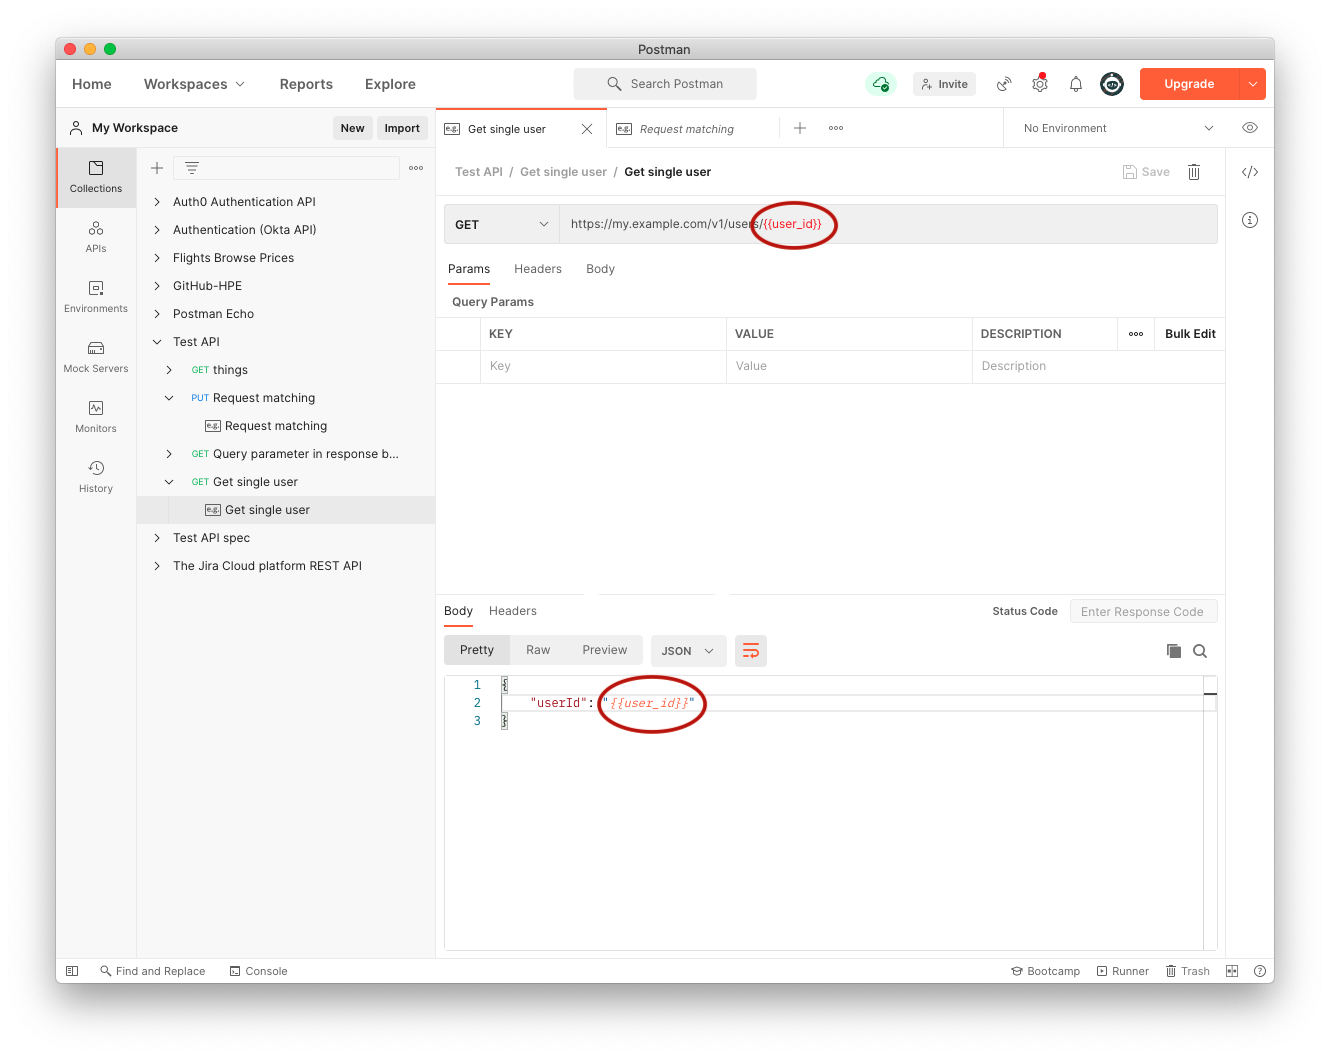Click the Save button
Viewport: 1330px width, 1057px height.
pos(1146,172)
